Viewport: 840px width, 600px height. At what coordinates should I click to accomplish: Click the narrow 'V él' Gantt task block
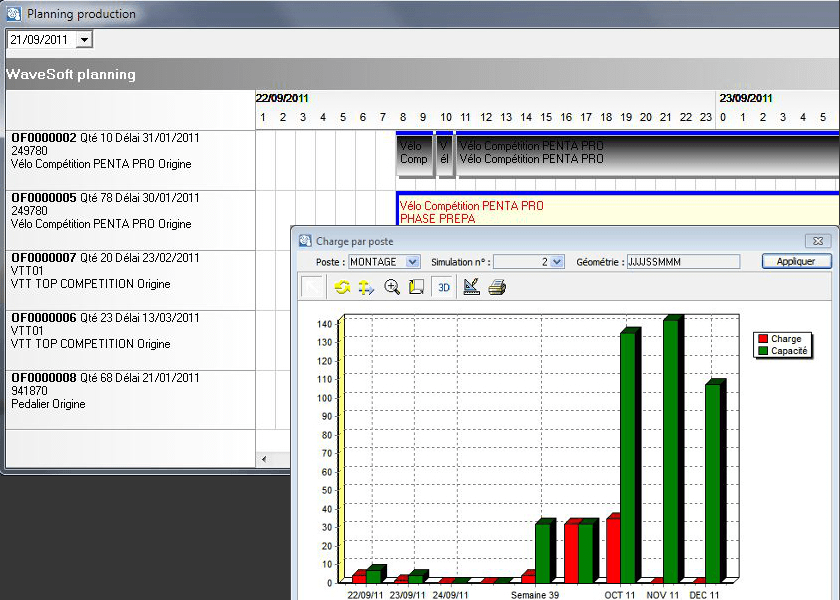tap(445, 154)
